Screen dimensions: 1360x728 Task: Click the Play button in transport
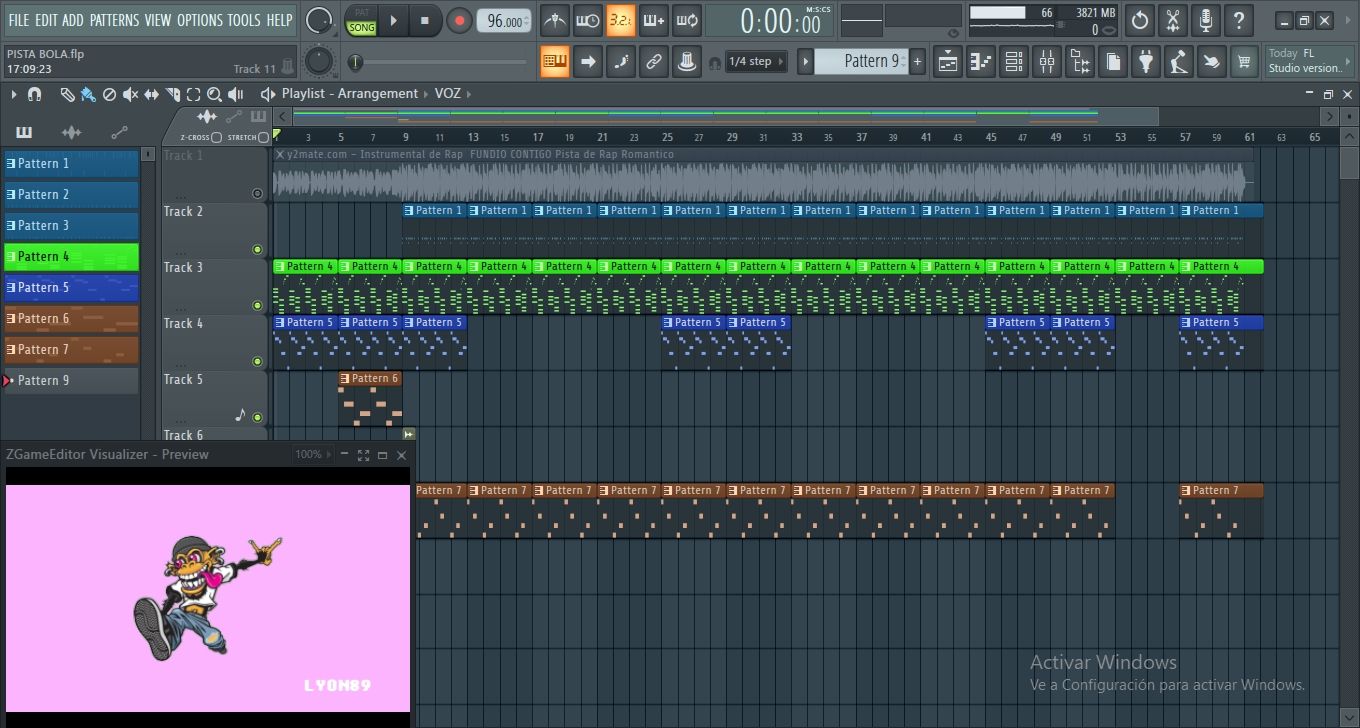click(394, 20)
